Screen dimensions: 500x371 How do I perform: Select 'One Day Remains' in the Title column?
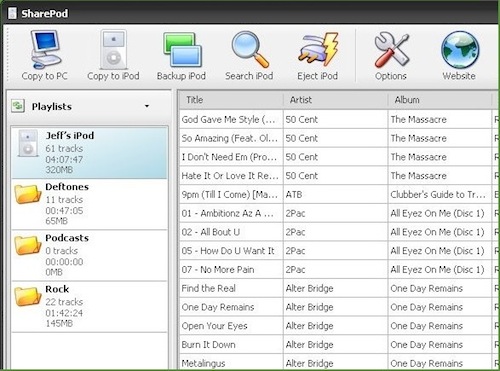click(218, 307)
